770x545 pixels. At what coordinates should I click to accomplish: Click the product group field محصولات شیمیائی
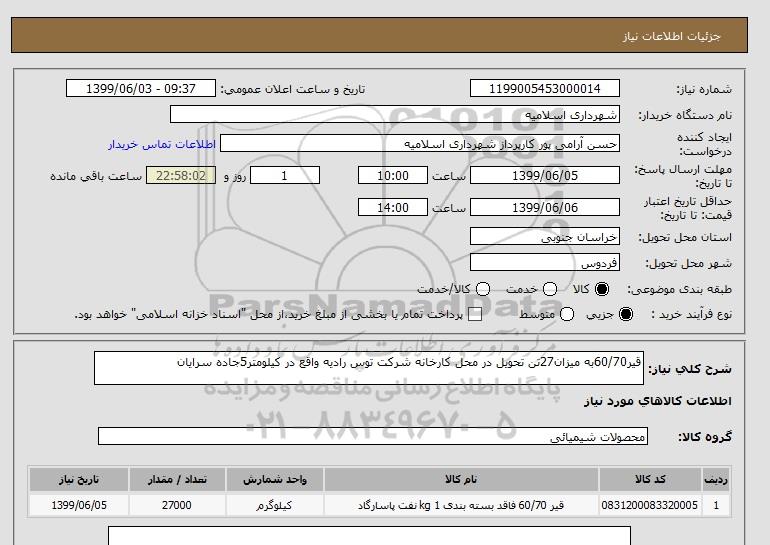(373, 436)
